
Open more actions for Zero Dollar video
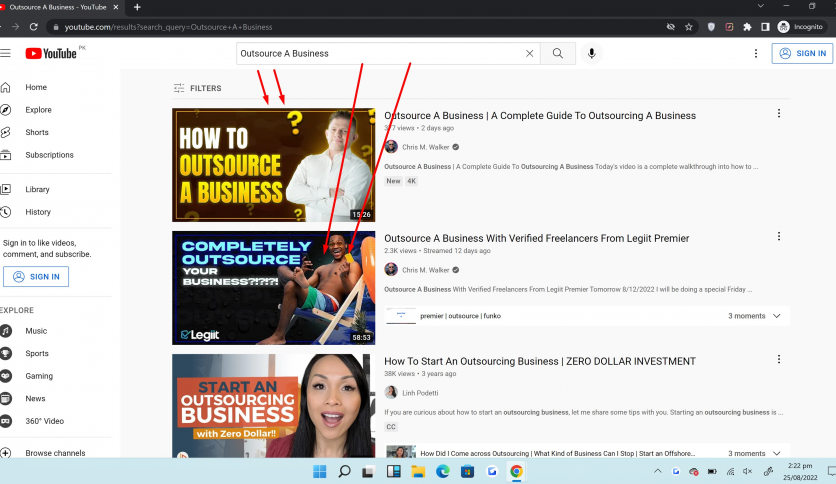coord(779,359)
